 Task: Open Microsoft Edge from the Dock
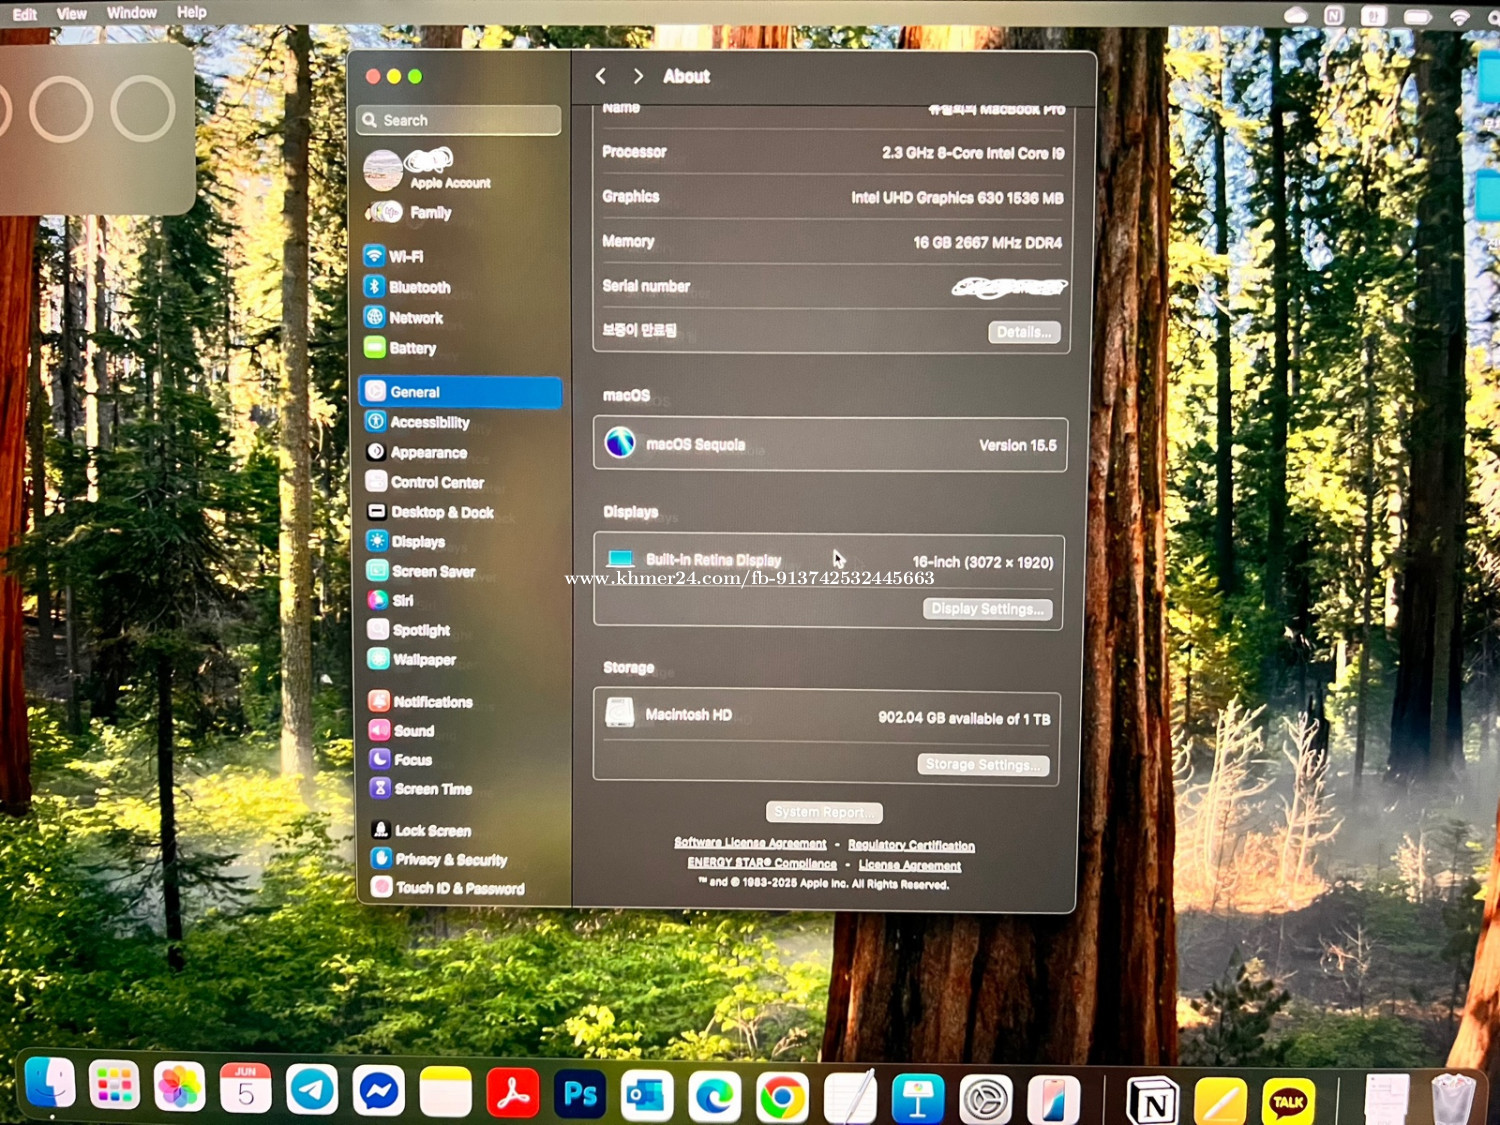[715, 1096]
